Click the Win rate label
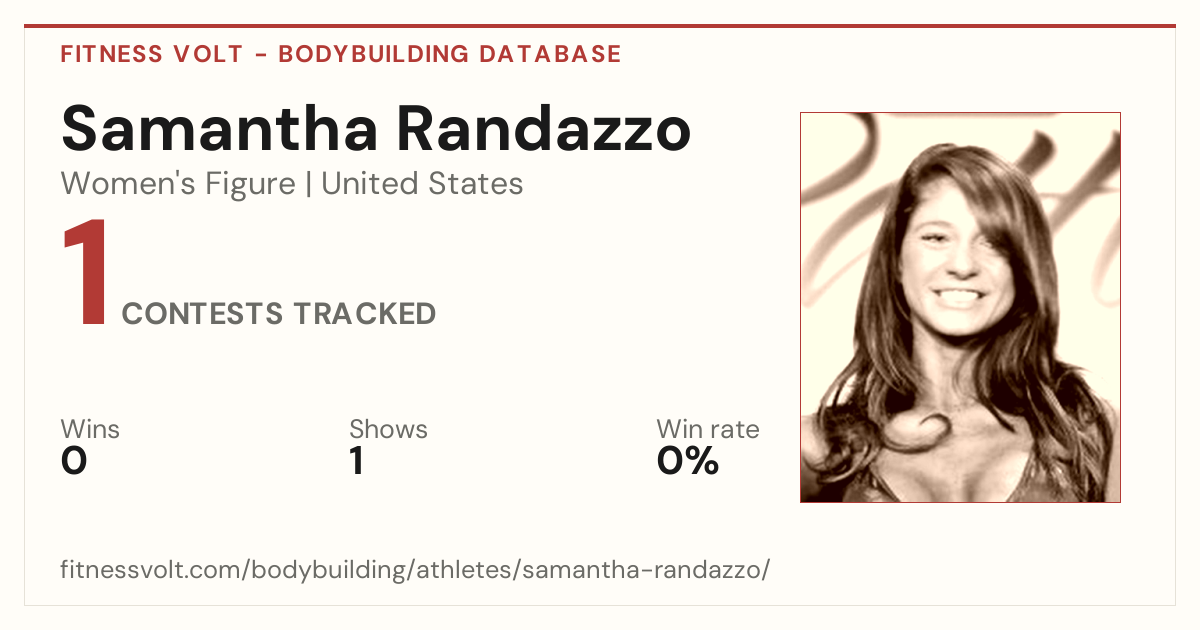1200x630 pixels. [708, 429]
